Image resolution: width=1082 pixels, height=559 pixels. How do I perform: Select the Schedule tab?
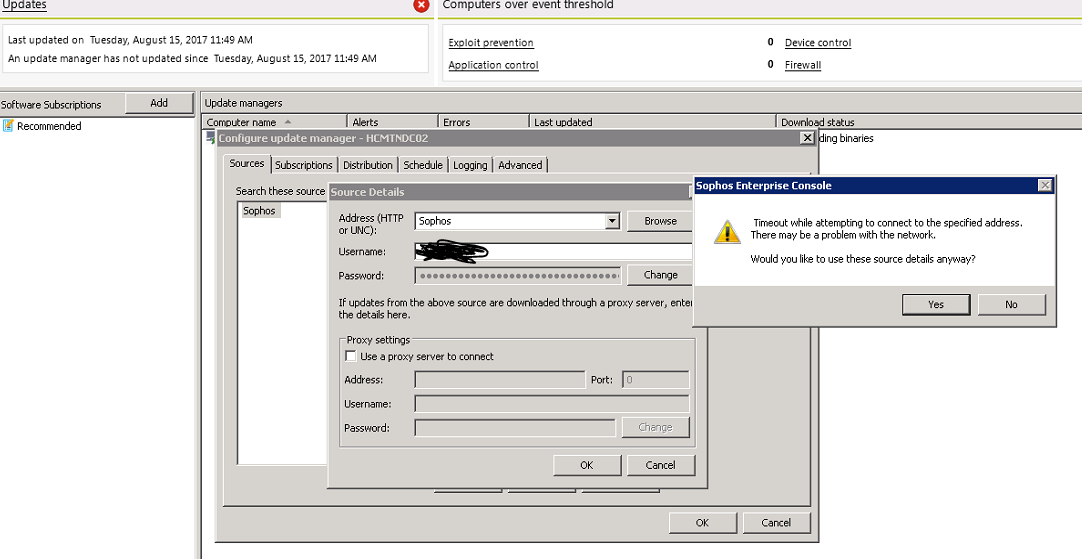click(x=423, y=165)
